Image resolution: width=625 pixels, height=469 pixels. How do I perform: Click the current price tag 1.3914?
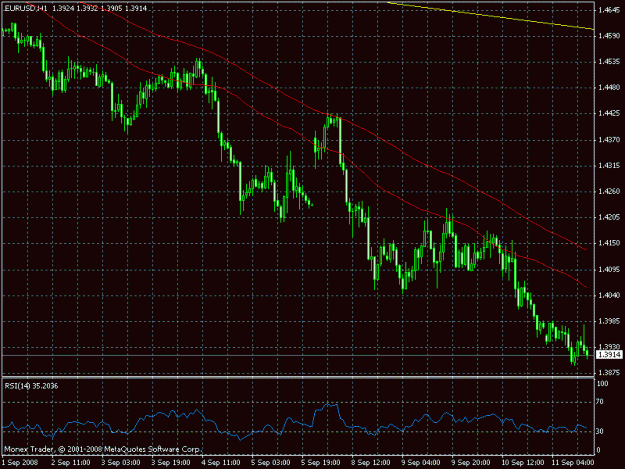[x=610, y=354]
